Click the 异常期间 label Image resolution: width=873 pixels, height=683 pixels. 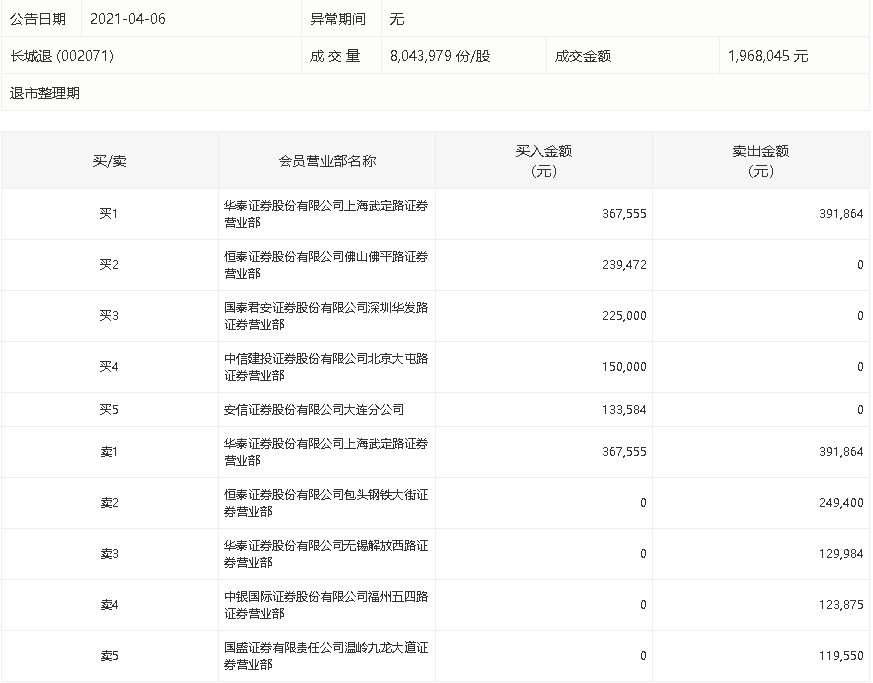click(x=337, y=19)
